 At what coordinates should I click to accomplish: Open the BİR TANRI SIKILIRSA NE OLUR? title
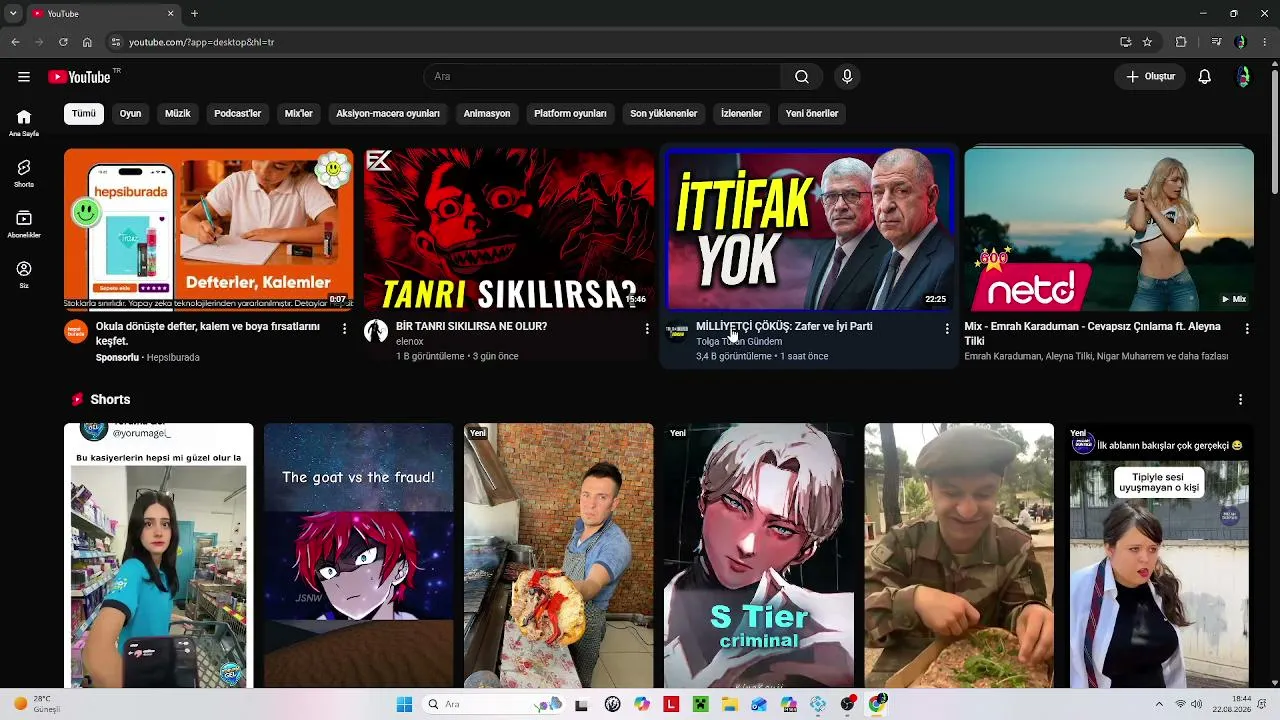pyautogui.click(x=471, y=326)
